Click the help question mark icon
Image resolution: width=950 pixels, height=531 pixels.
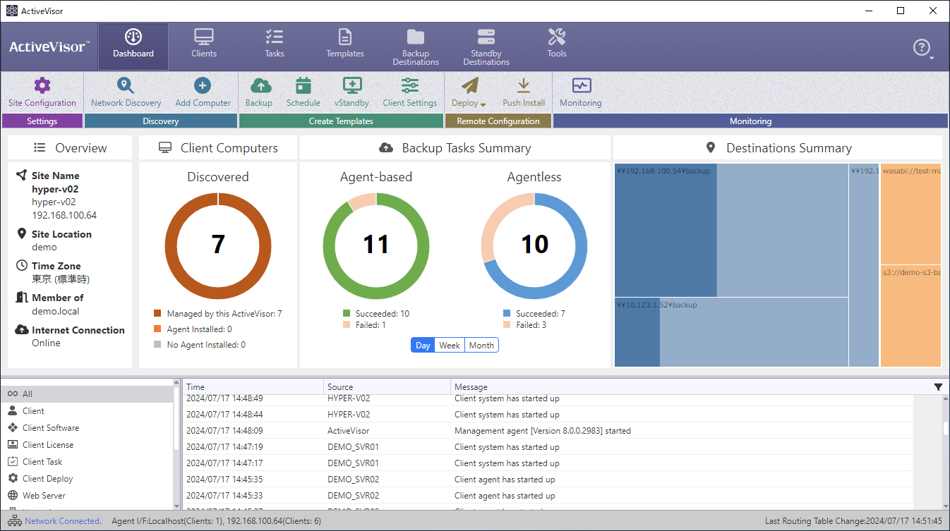pyautogui.click(x=922, y=47)
